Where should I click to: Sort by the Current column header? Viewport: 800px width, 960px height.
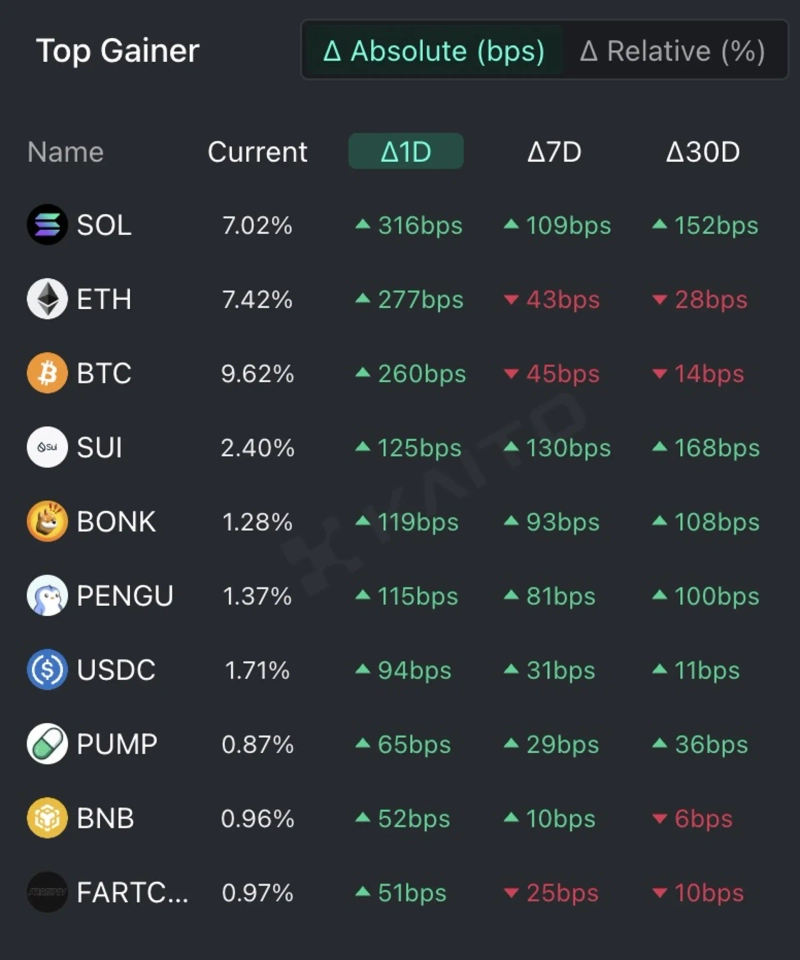pyautogui.click(x=257, y=152)
